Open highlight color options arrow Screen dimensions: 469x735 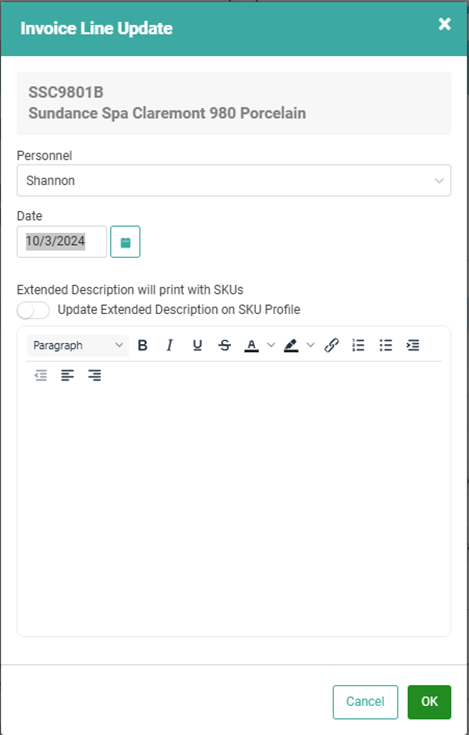point(310,345)
